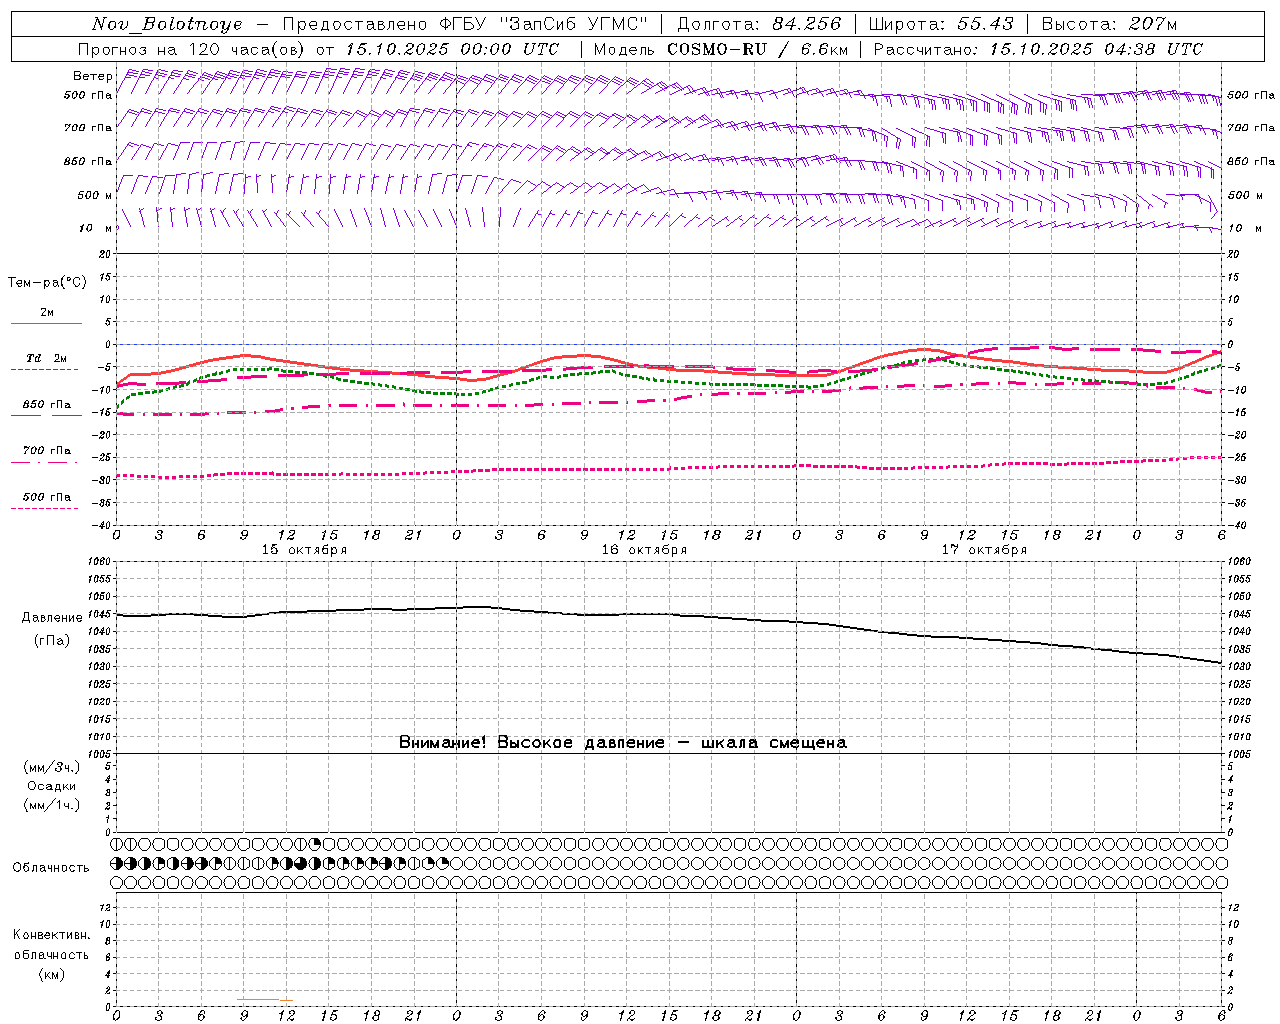The width and height of the screenshot is (1280, 1024).
Task: Click the 1005 value on left pressure axis
Action: [x=101, y=753]
